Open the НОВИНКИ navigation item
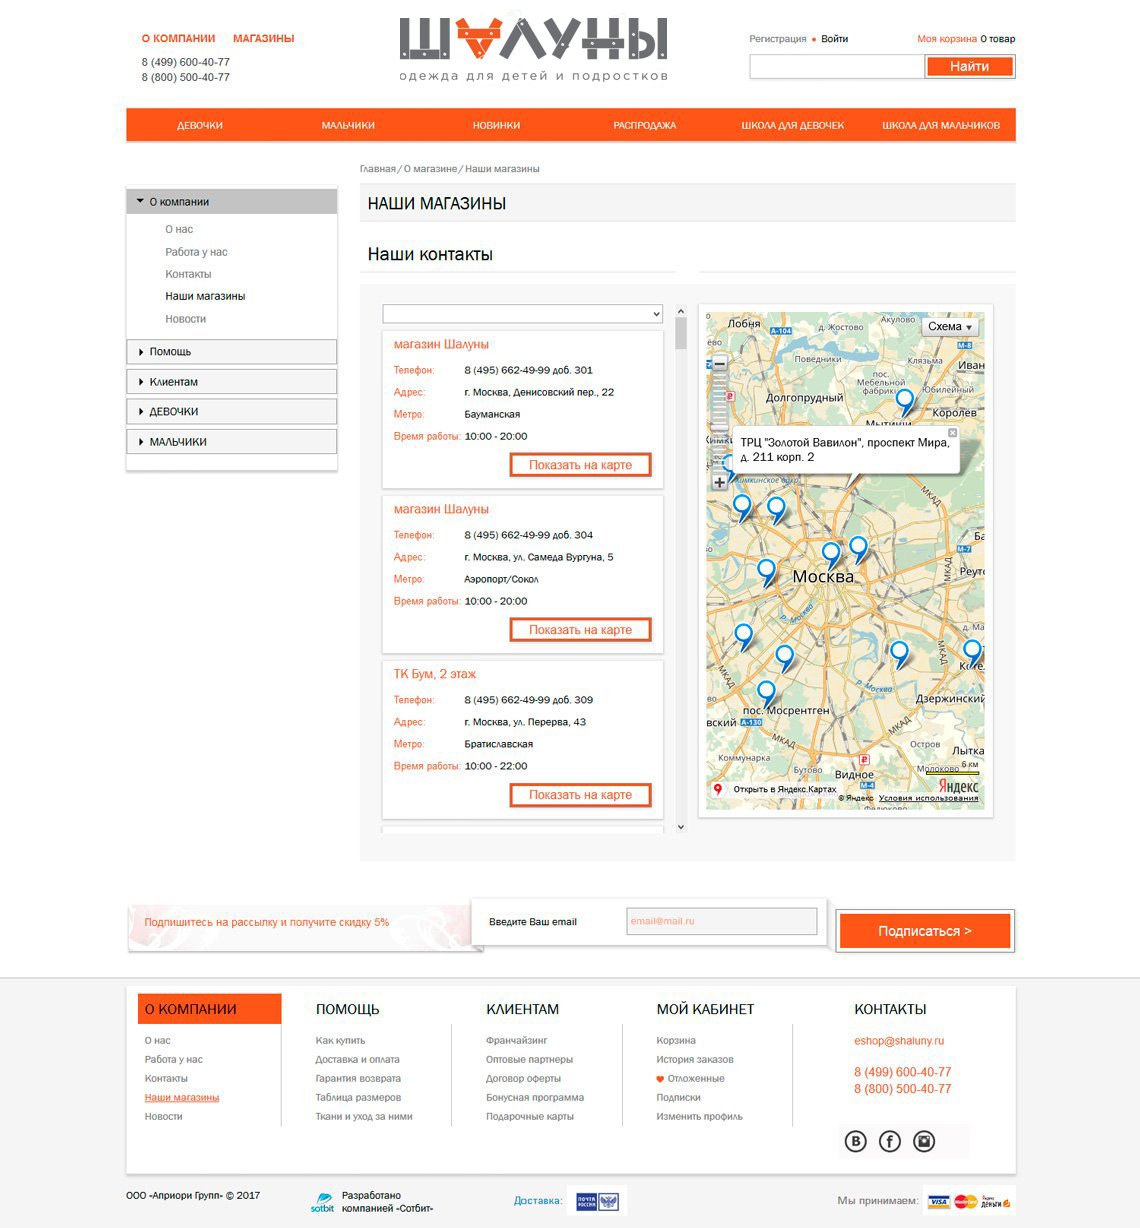The height and width of the screenshot is (1228, 1140). pos(496,125)
